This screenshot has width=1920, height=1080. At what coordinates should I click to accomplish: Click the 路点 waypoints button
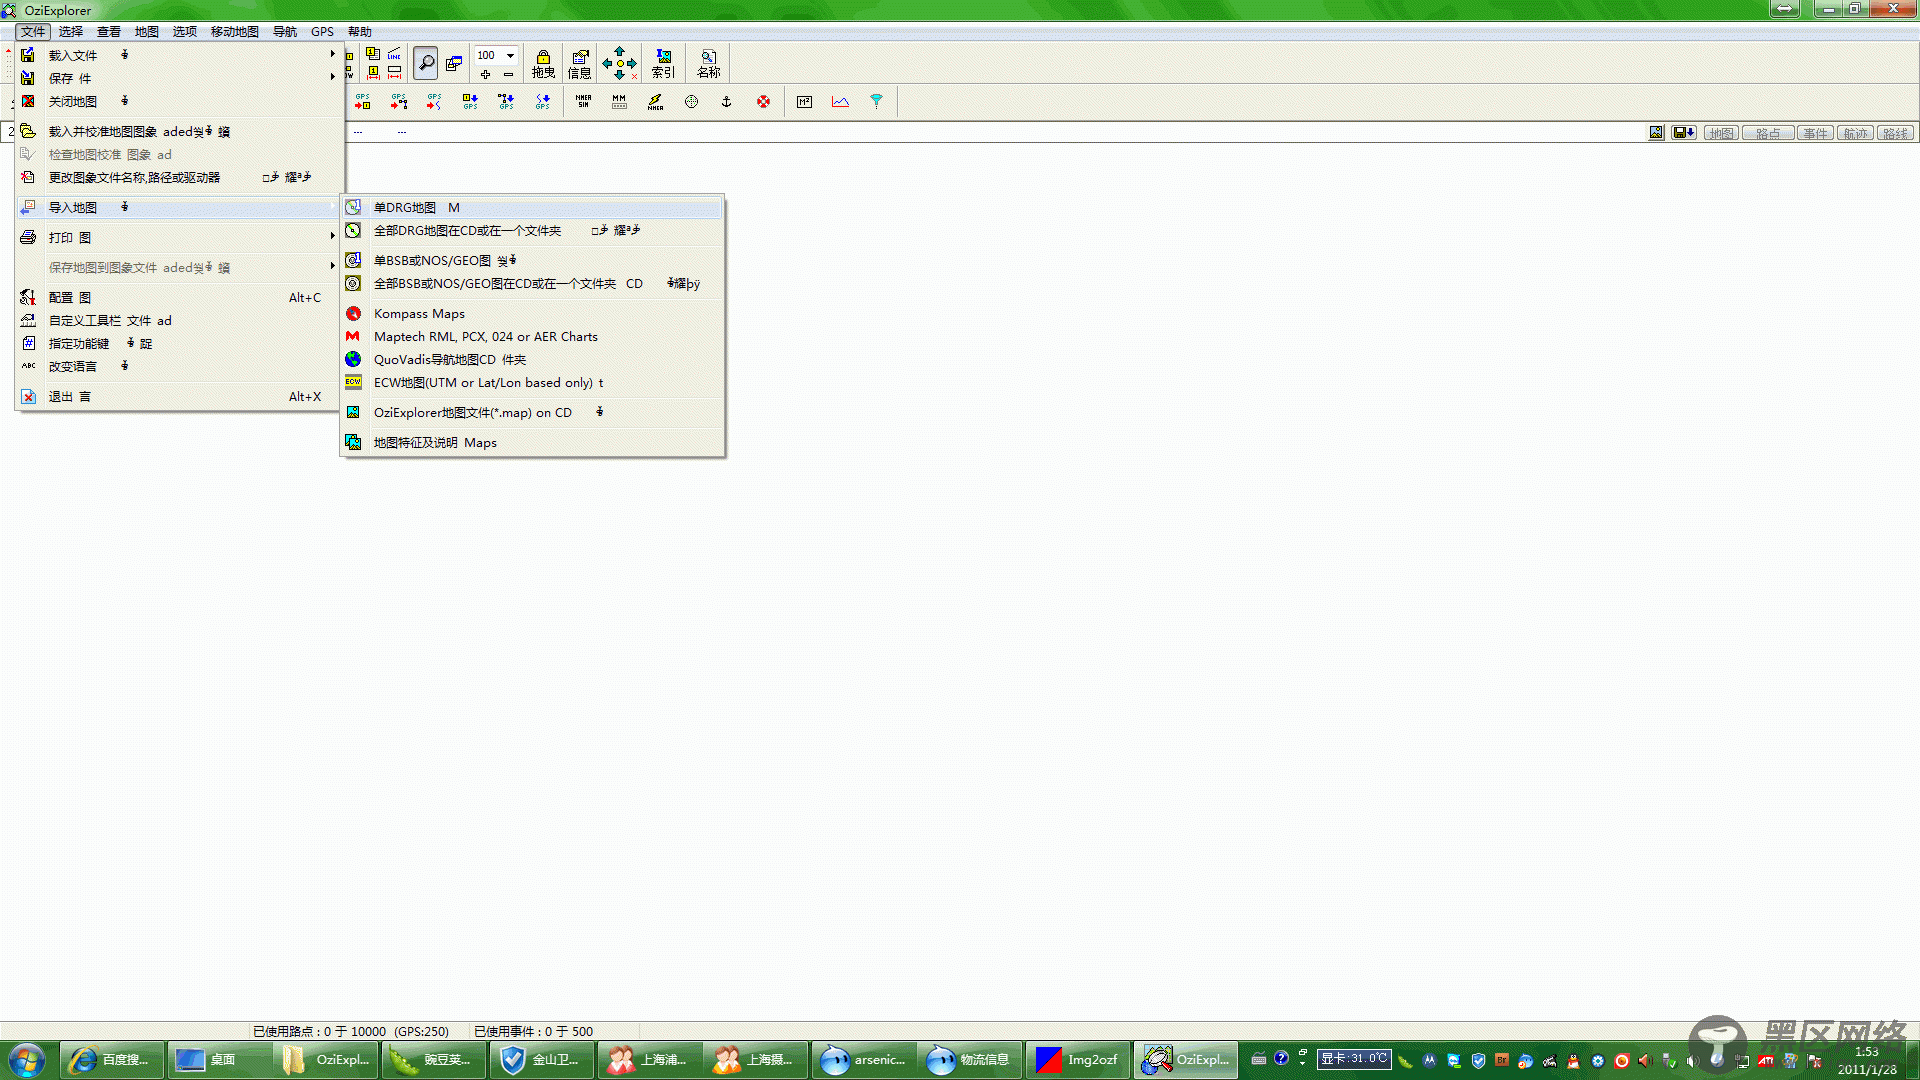[1768, 133]
